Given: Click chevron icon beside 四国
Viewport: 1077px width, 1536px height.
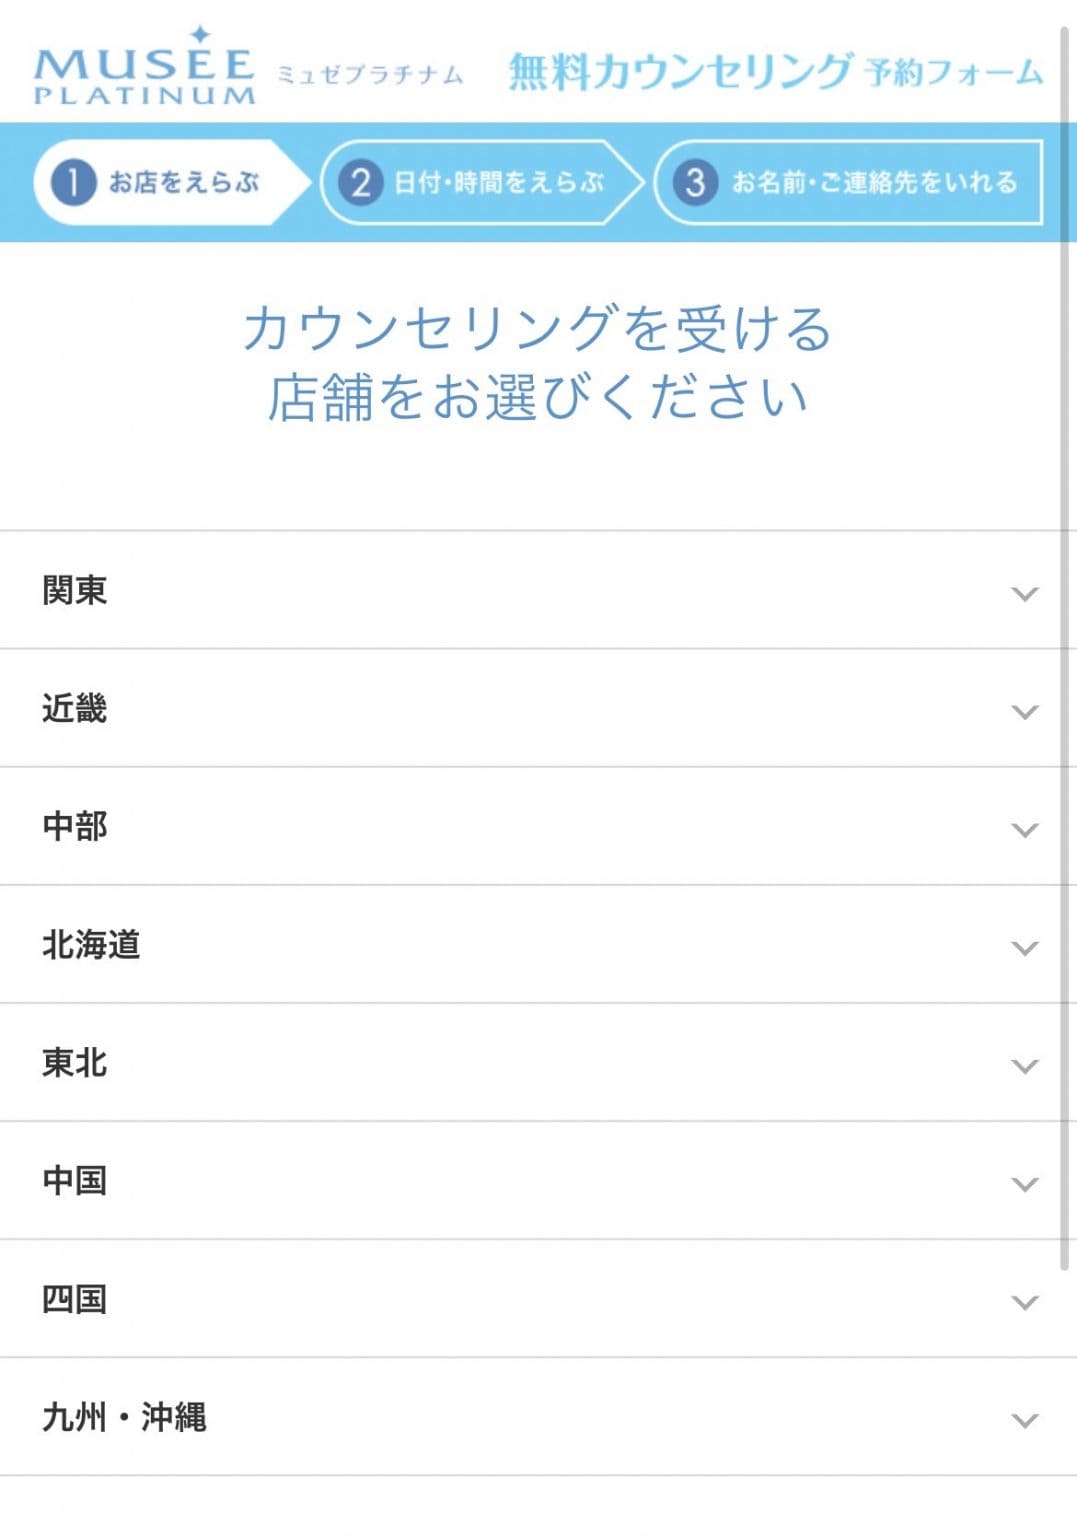Looking at the screenshot, I should 1025,1302.
